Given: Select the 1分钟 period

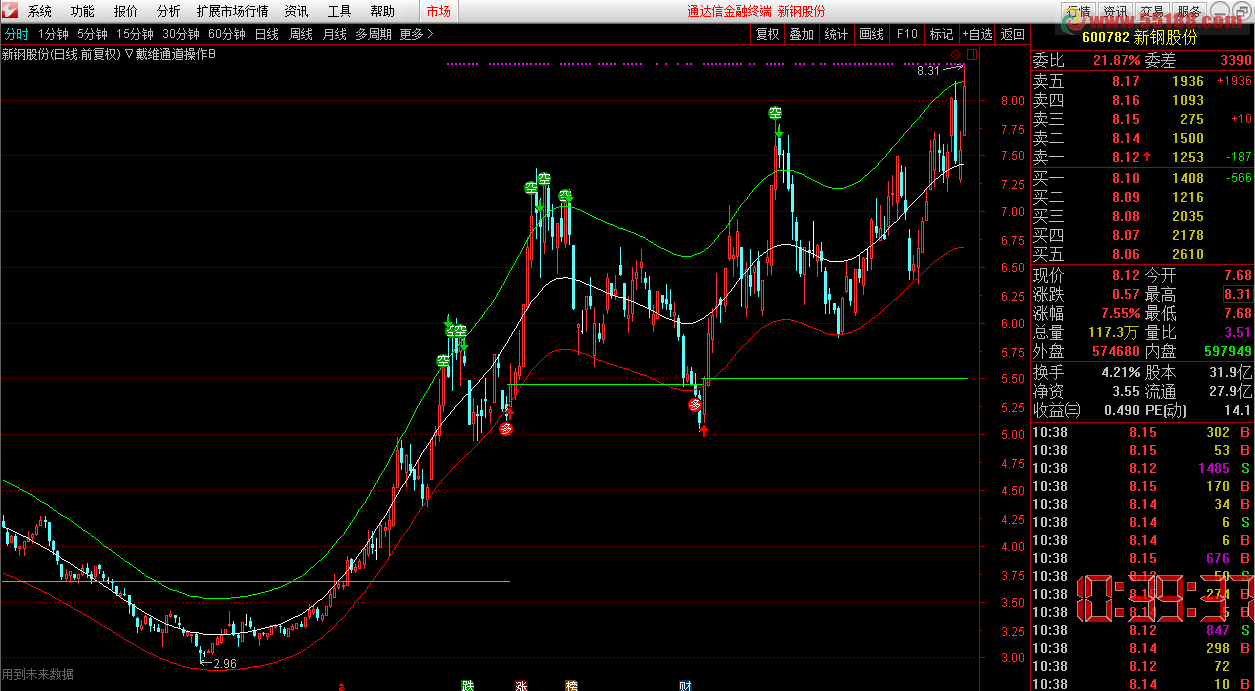Looking at the screenshot, I should coord(53,34).
